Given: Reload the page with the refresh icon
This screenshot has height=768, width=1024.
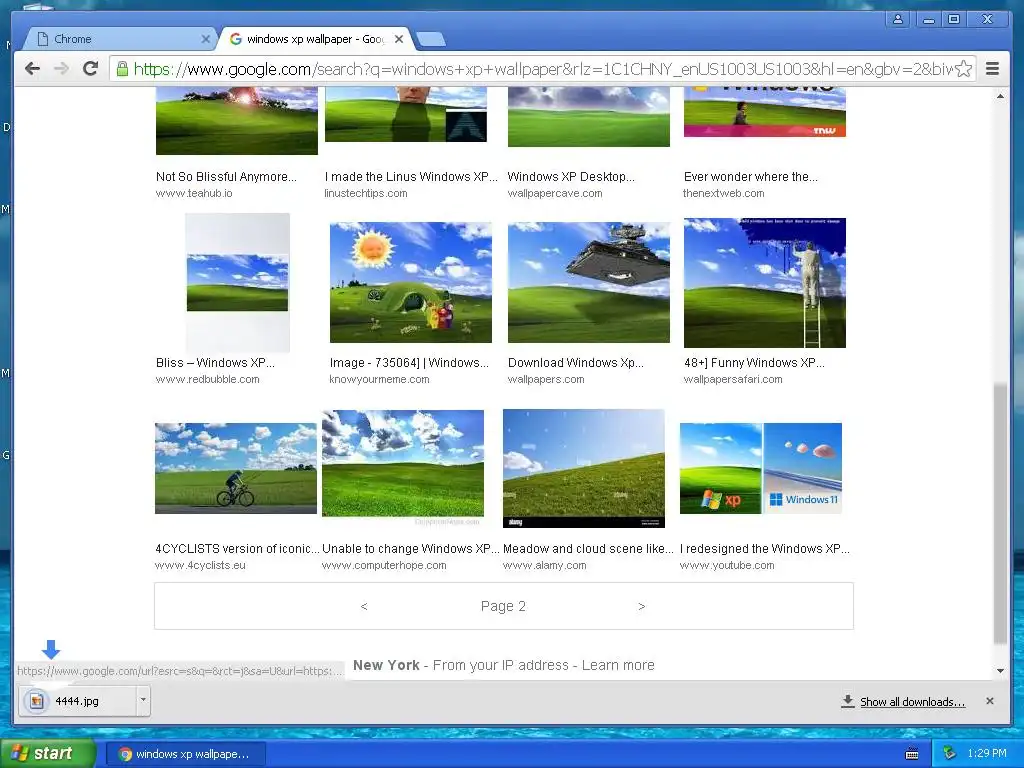Looking at the screenshot, I should [90, 69].
